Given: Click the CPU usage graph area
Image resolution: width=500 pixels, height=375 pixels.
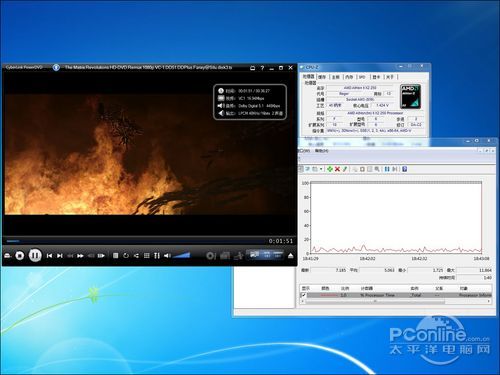Looking at the screenshot, I should (396, 218).
